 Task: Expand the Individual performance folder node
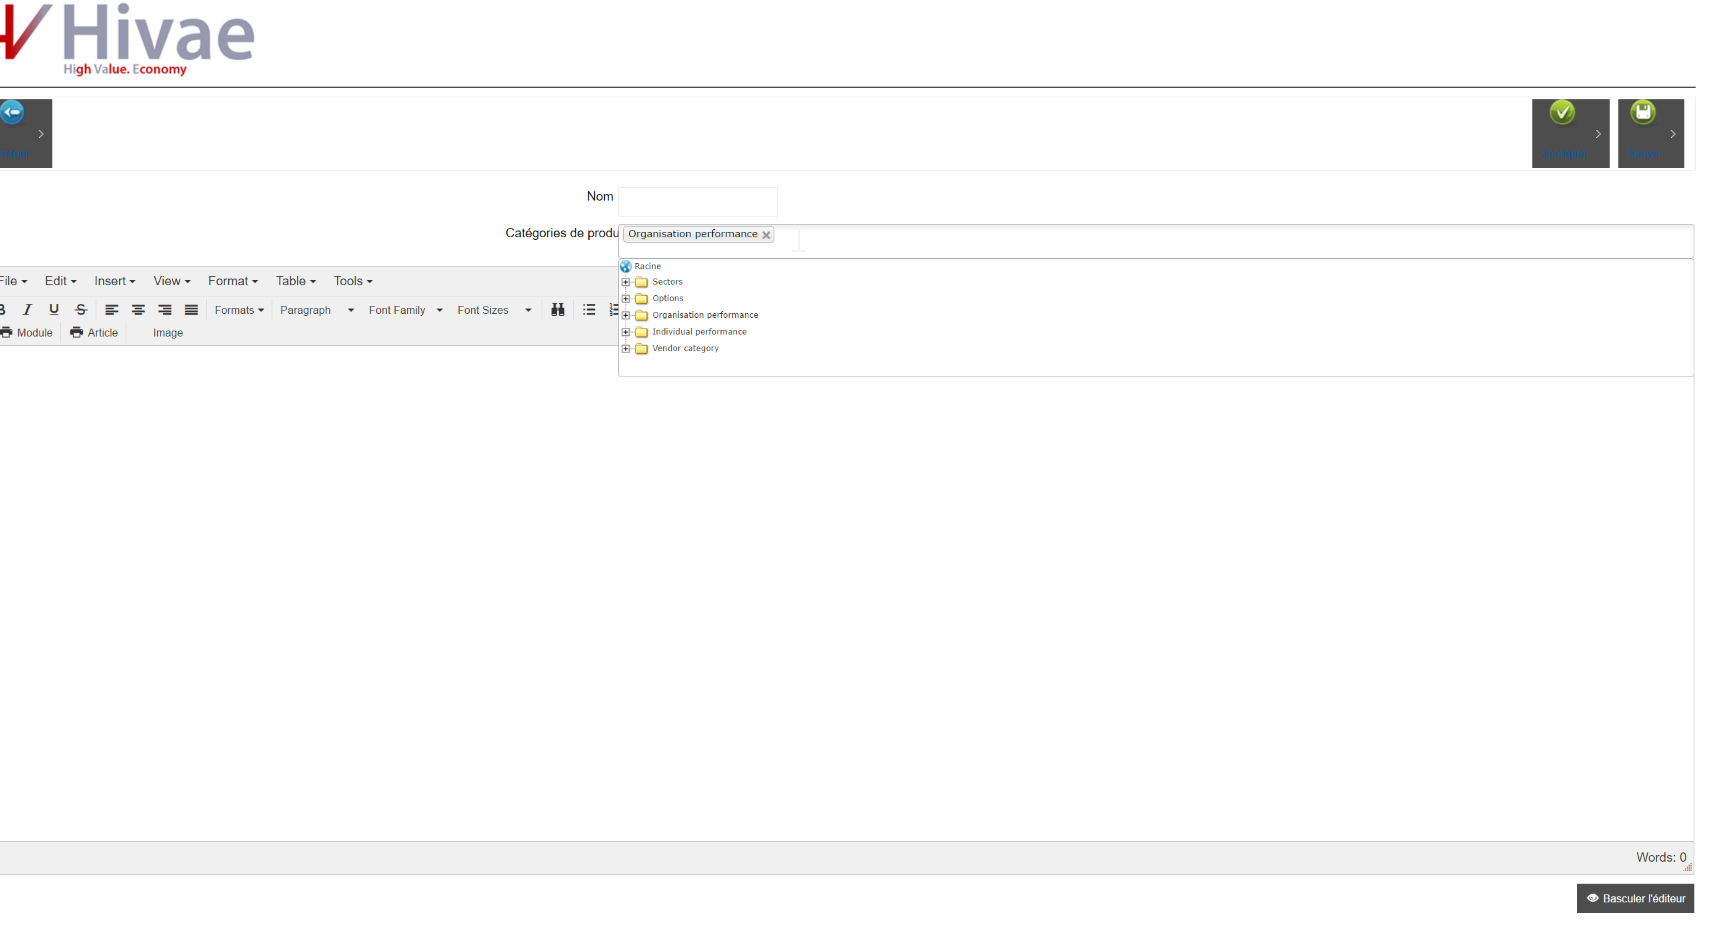click(626, 332)
